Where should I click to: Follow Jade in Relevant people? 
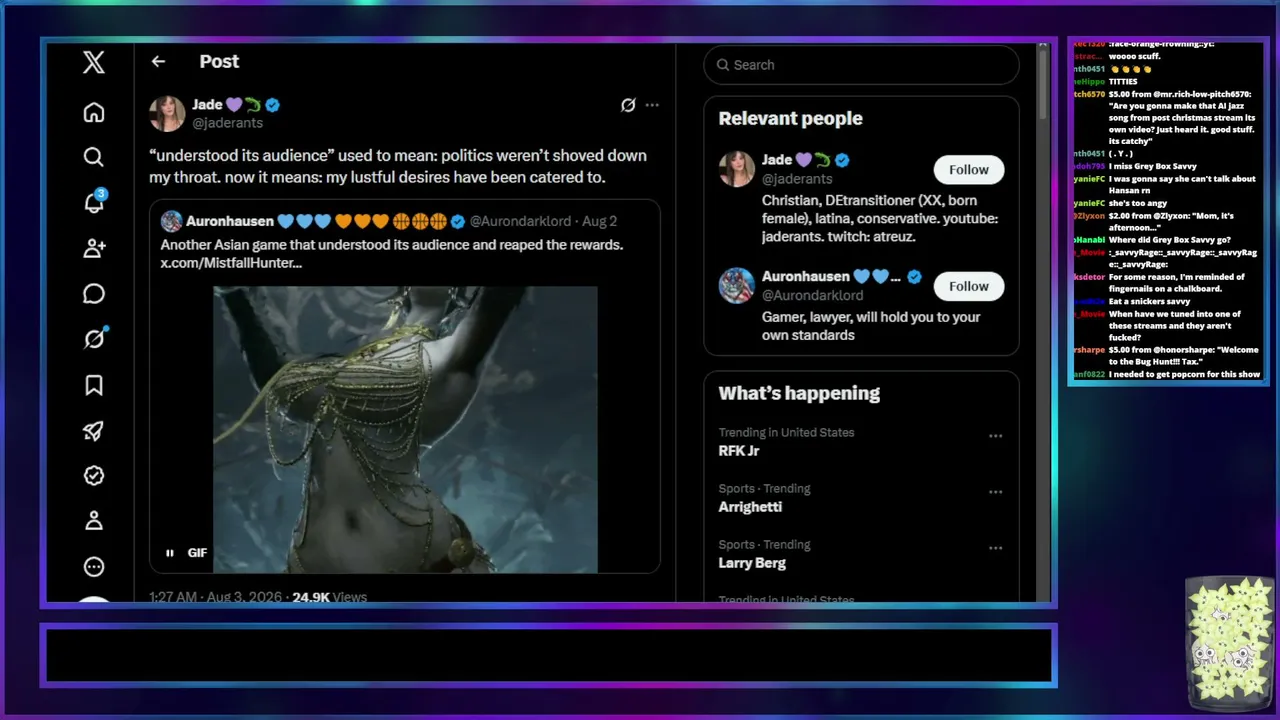[x=968, y=170]
